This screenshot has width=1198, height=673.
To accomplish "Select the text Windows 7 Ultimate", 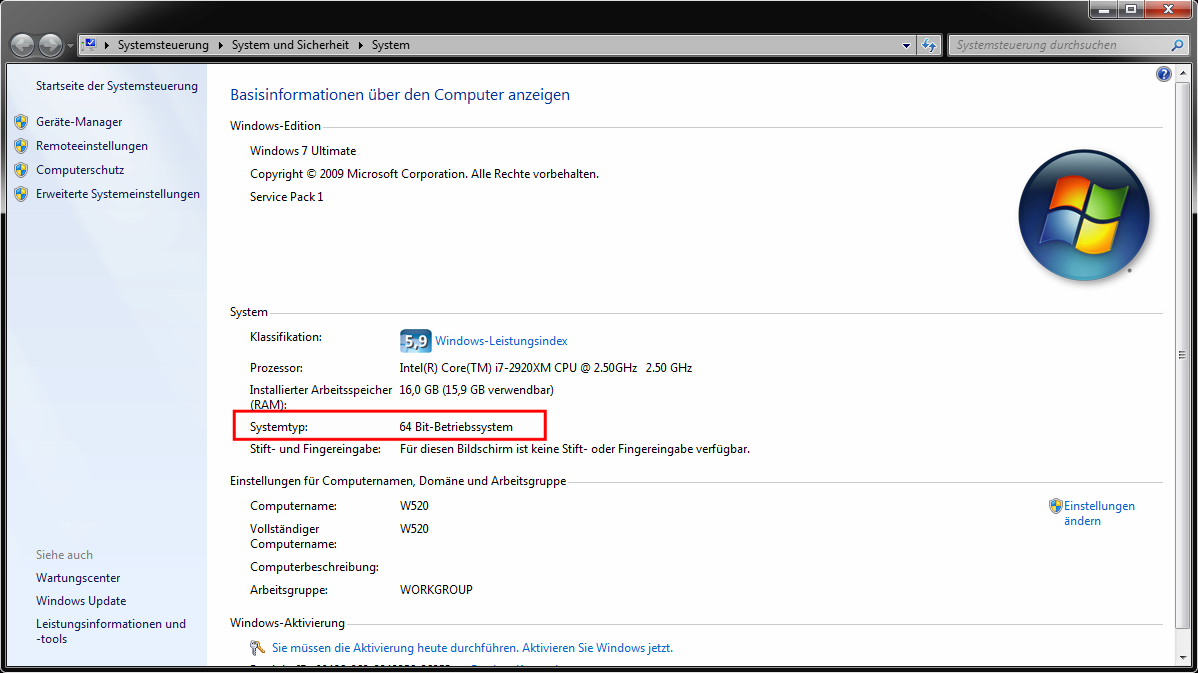I will coord(303,151).
